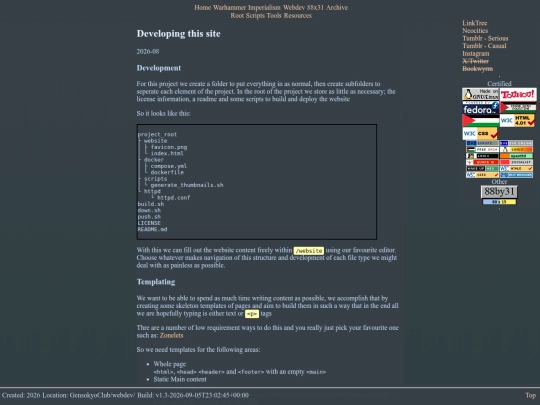Screen dimensions: 540x405
Task: Open the Neocities sidebar link
Action: point(475,31)
